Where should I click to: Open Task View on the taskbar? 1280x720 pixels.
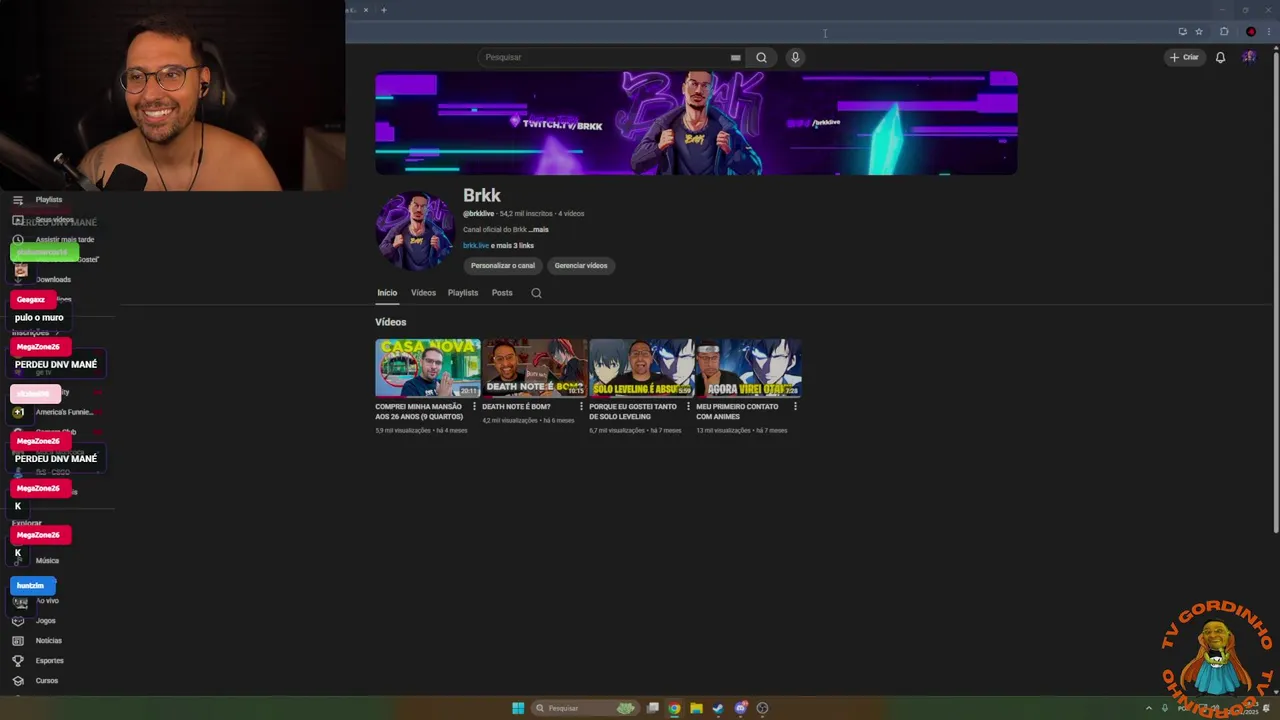(x=652, y=708)
